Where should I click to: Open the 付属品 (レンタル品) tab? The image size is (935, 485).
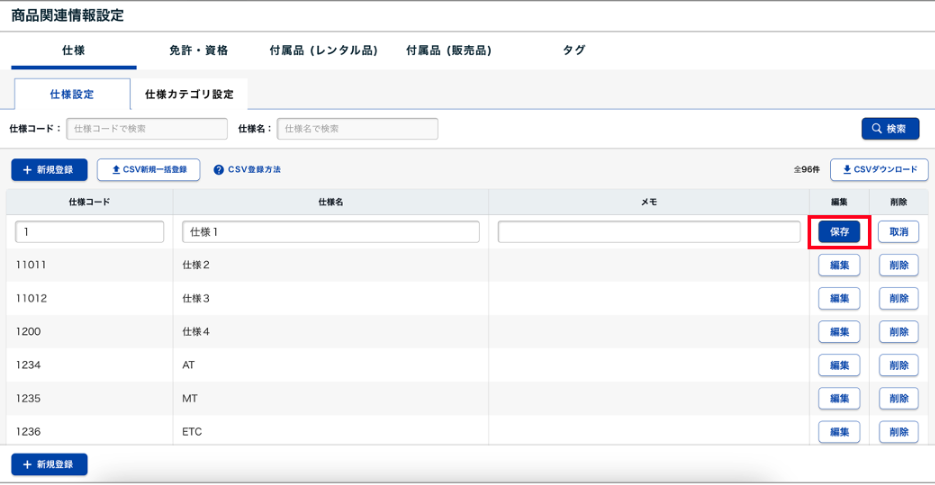323,50
